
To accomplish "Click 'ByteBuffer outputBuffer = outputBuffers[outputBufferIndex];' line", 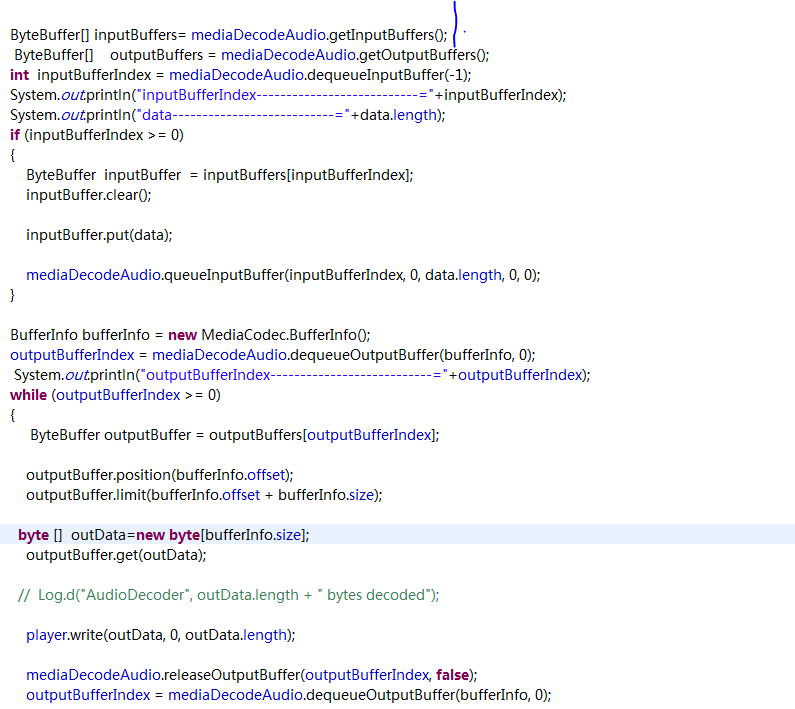I will [x=235, y=435].
